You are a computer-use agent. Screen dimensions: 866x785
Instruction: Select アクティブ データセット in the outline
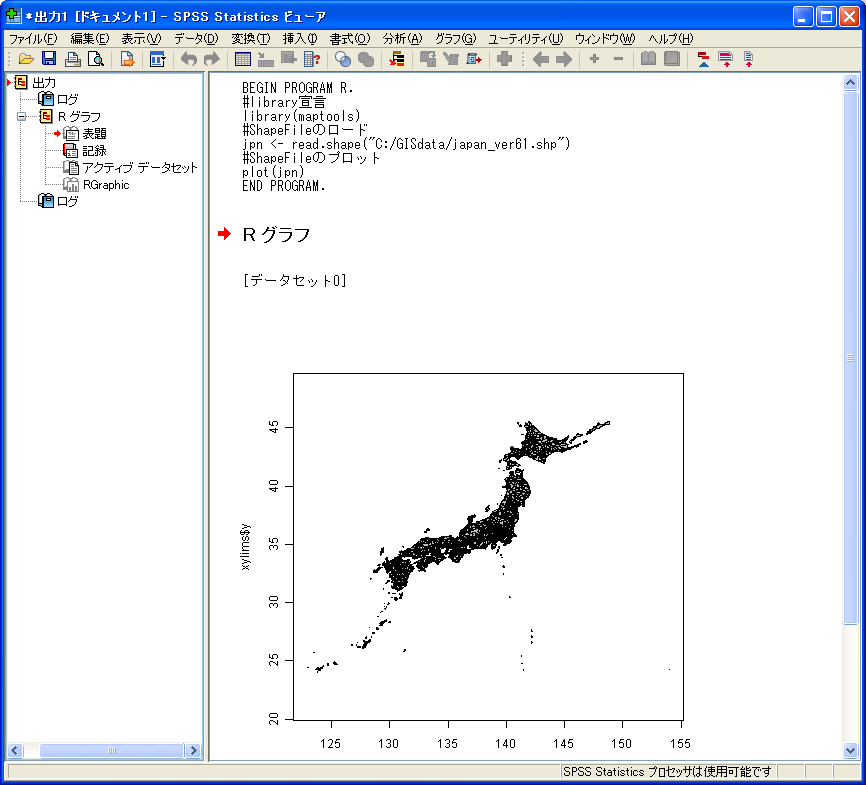pos(139,167)
